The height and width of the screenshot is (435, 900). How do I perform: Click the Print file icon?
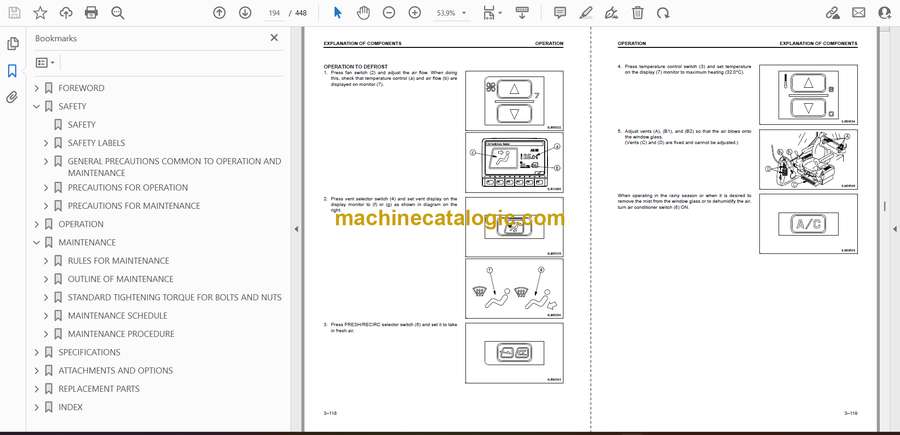click(x=92, y=13)
